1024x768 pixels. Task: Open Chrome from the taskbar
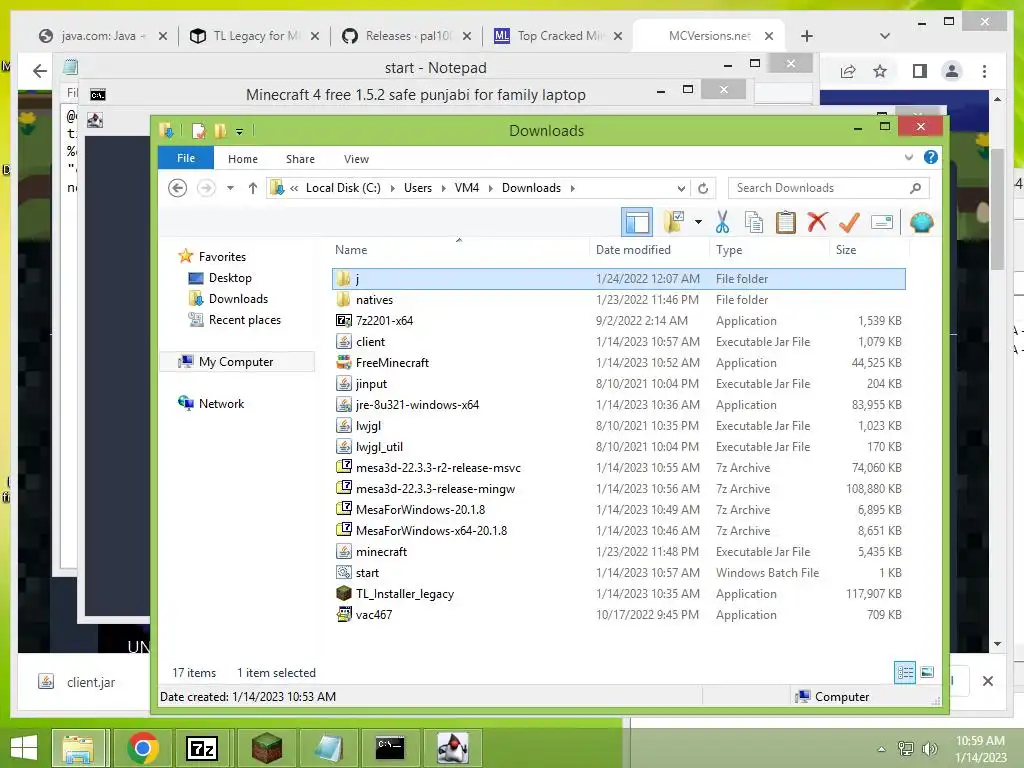(x=142, y=748)
